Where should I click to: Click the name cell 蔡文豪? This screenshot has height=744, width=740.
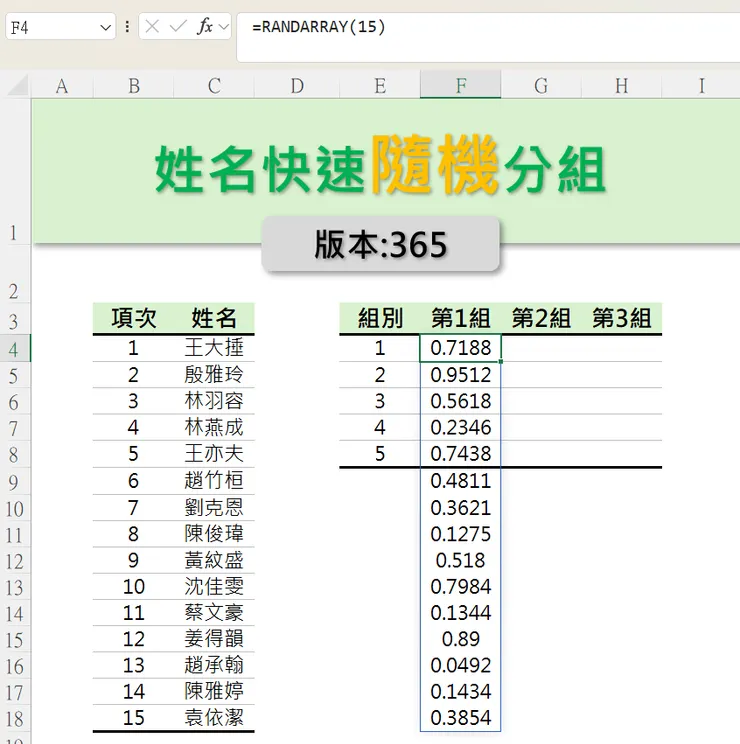[x=214, y=613]
